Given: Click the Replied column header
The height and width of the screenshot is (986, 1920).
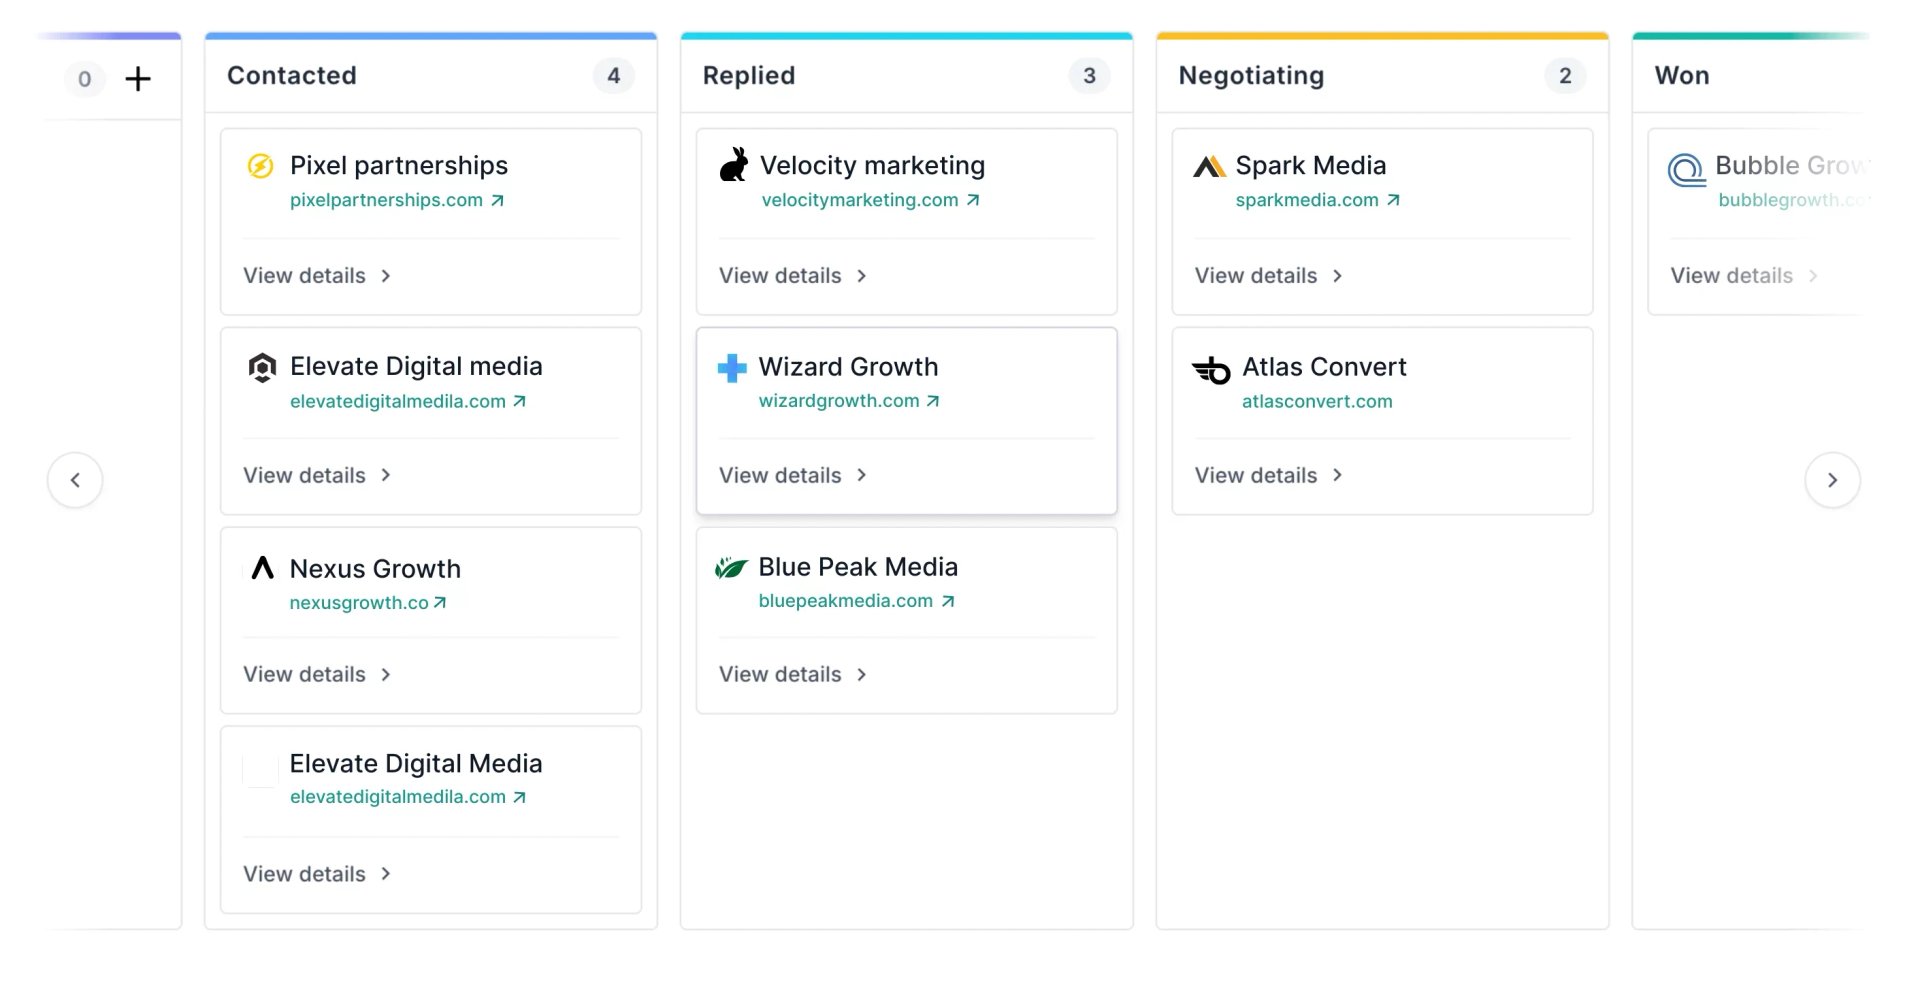Looking at the screenshot, I should [749, 76].
